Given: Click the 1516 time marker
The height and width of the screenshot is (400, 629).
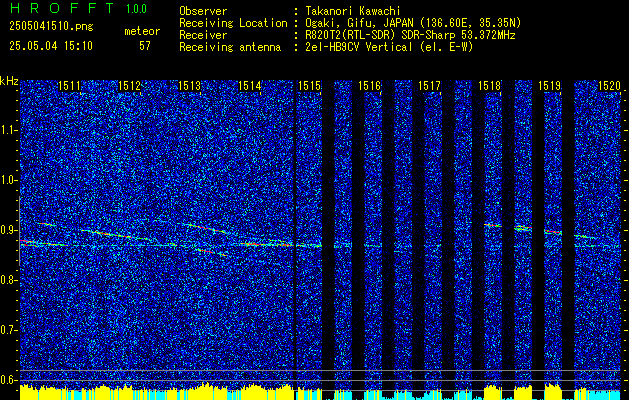Looking at the screenshot, I should (x=369, y=85).
